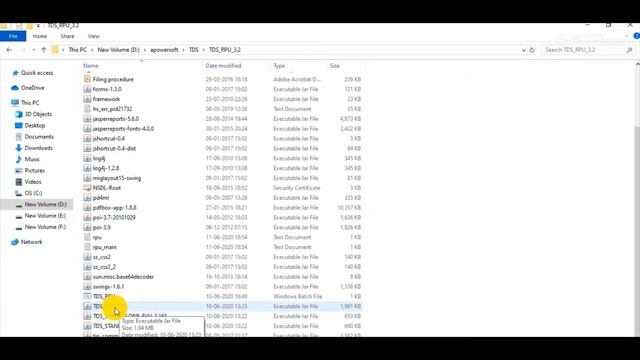Image resolution: width=640 pixels, height=360 pixels.
Task: Open Network in navigation pane
Action: click(31, 242)
